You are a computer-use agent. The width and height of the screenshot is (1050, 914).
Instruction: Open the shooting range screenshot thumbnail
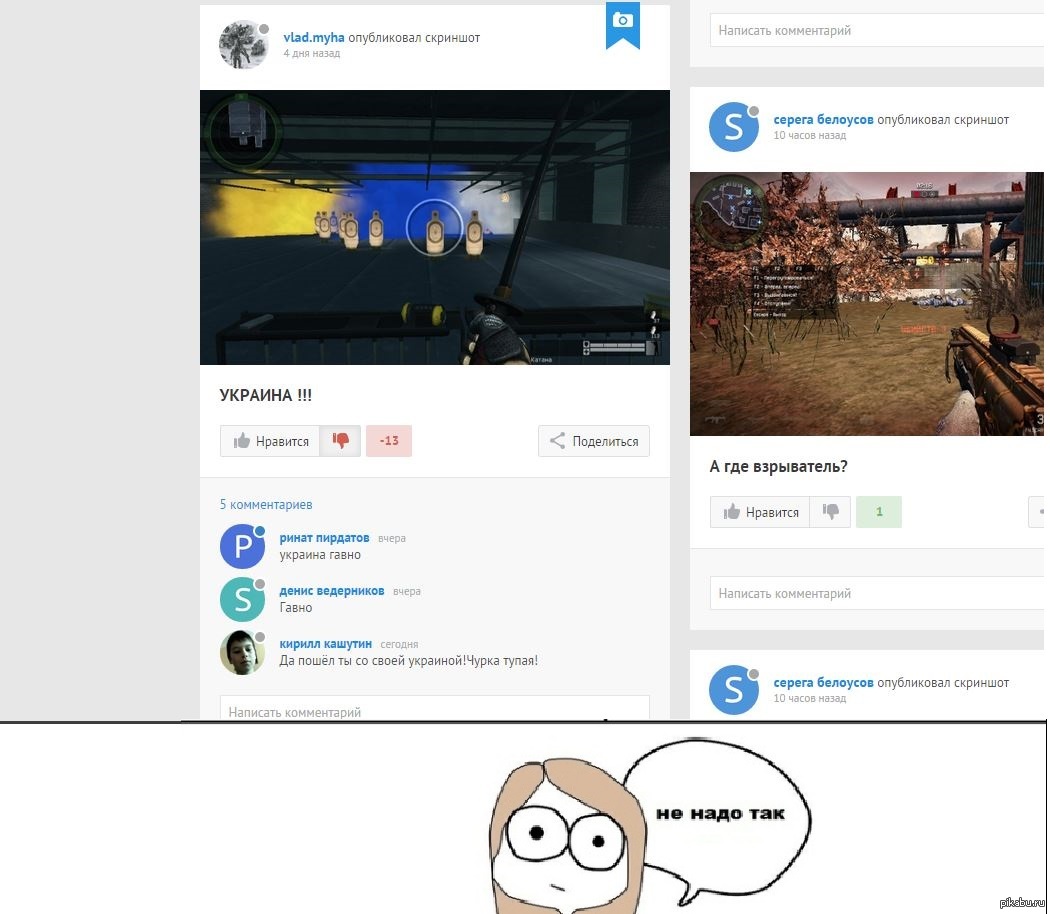click(x=434, y=227)
